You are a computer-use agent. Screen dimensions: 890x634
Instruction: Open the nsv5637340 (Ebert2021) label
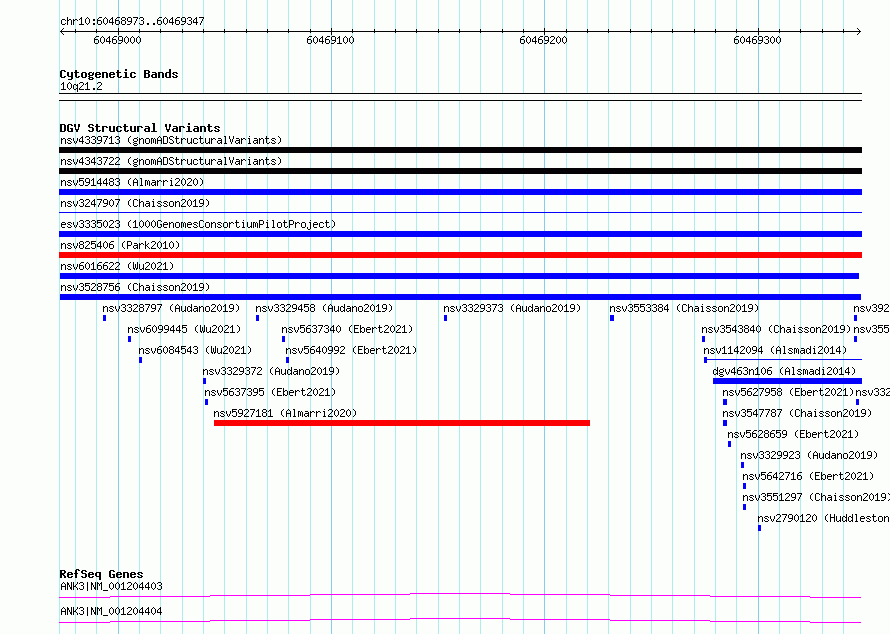coord(347,329)
